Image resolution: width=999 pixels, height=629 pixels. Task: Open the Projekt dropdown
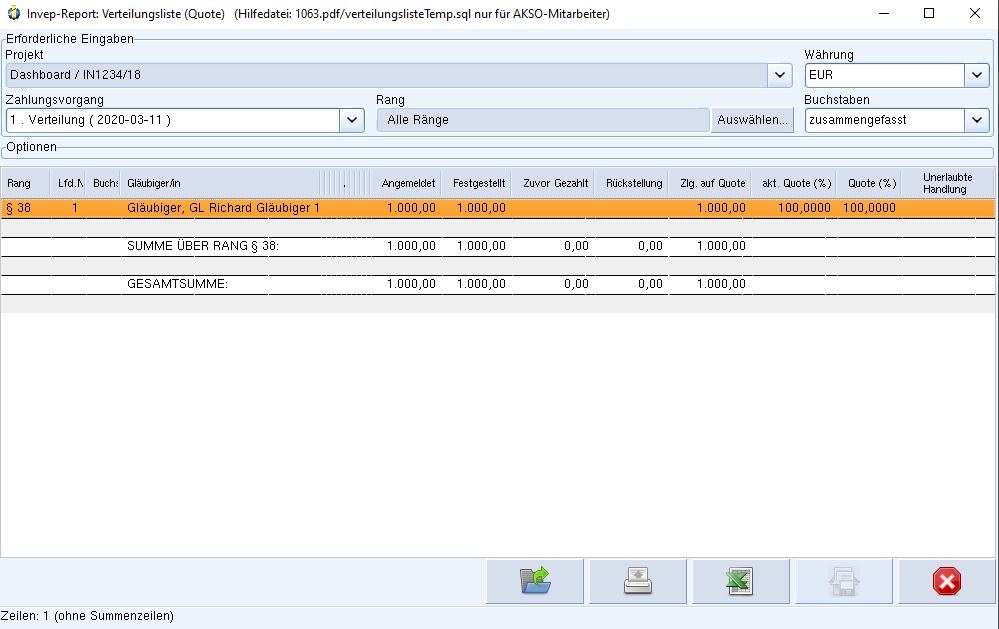780,75
